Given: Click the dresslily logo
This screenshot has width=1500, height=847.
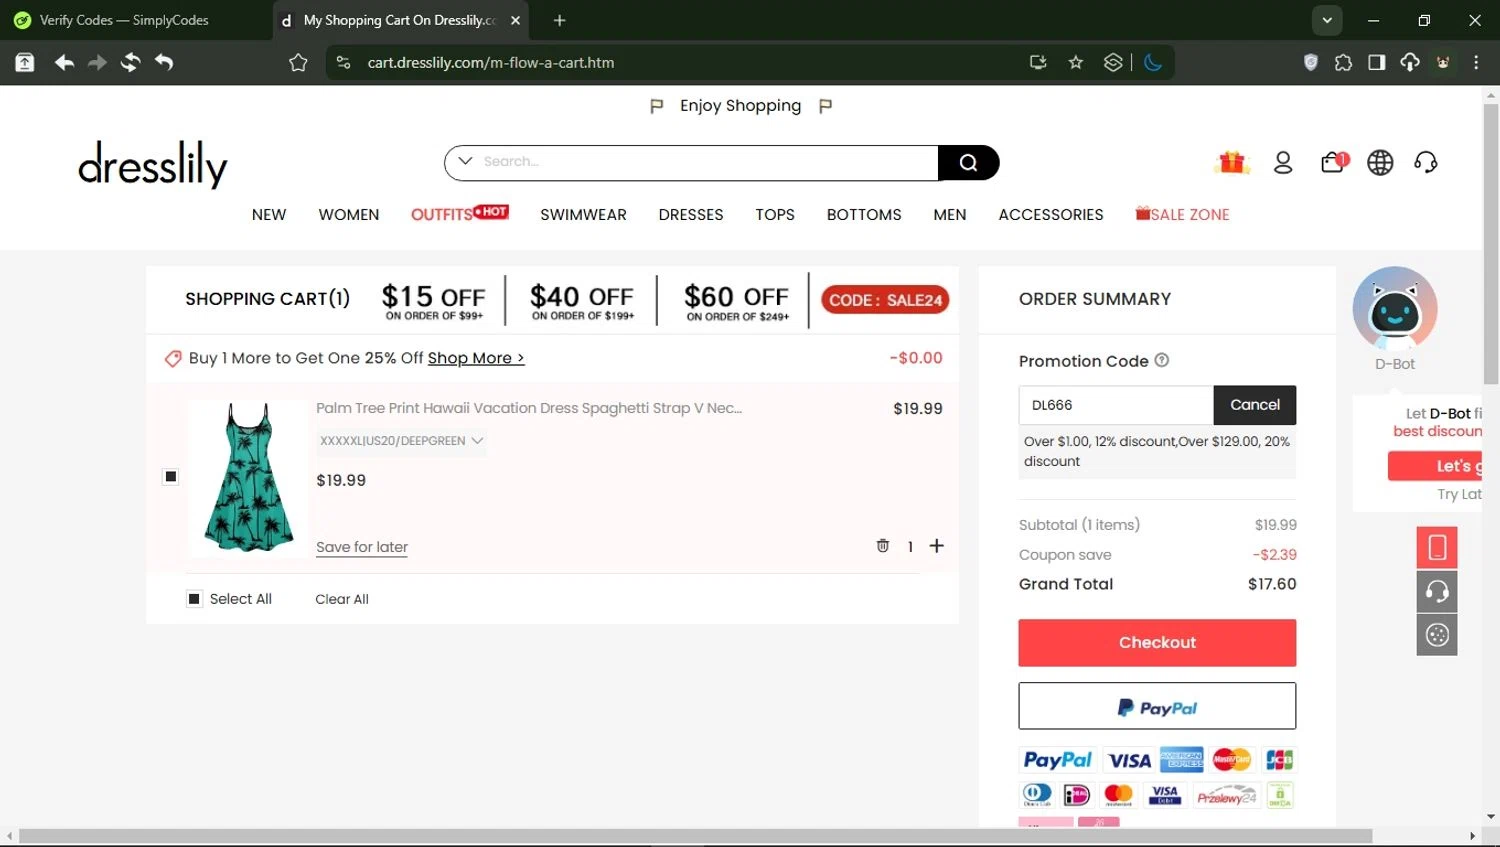Looking at the screenshot, I should coord(153,164).
